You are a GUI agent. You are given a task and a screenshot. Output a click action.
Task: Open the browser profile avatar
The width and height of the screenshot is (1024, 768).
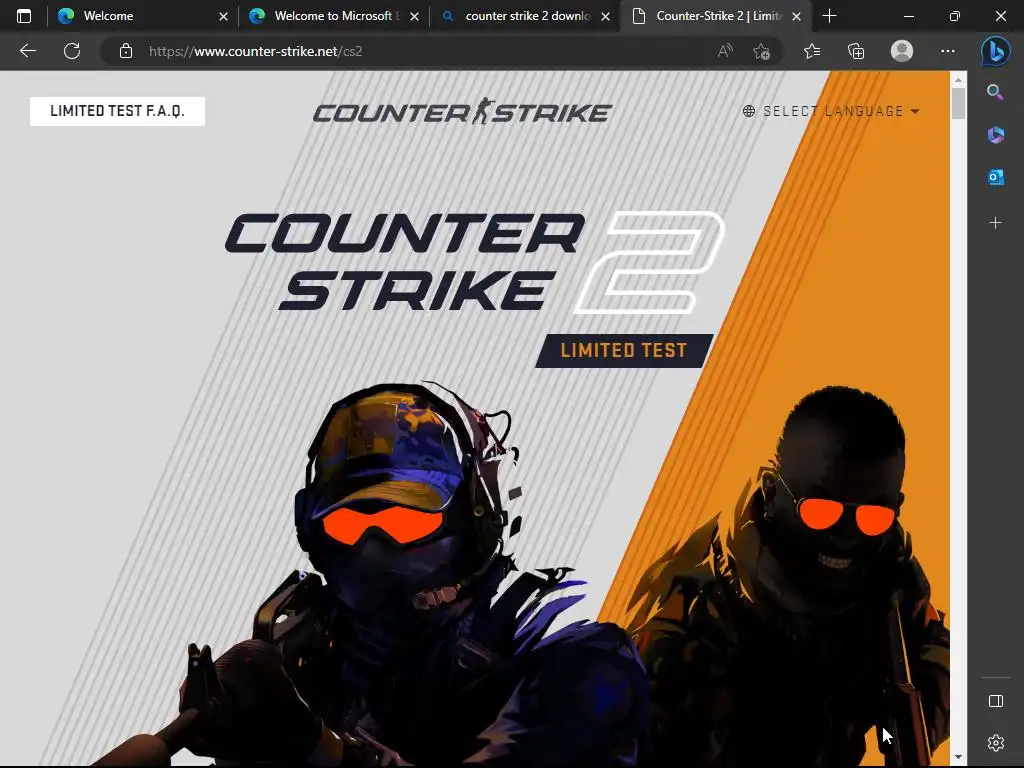(902, 51)
